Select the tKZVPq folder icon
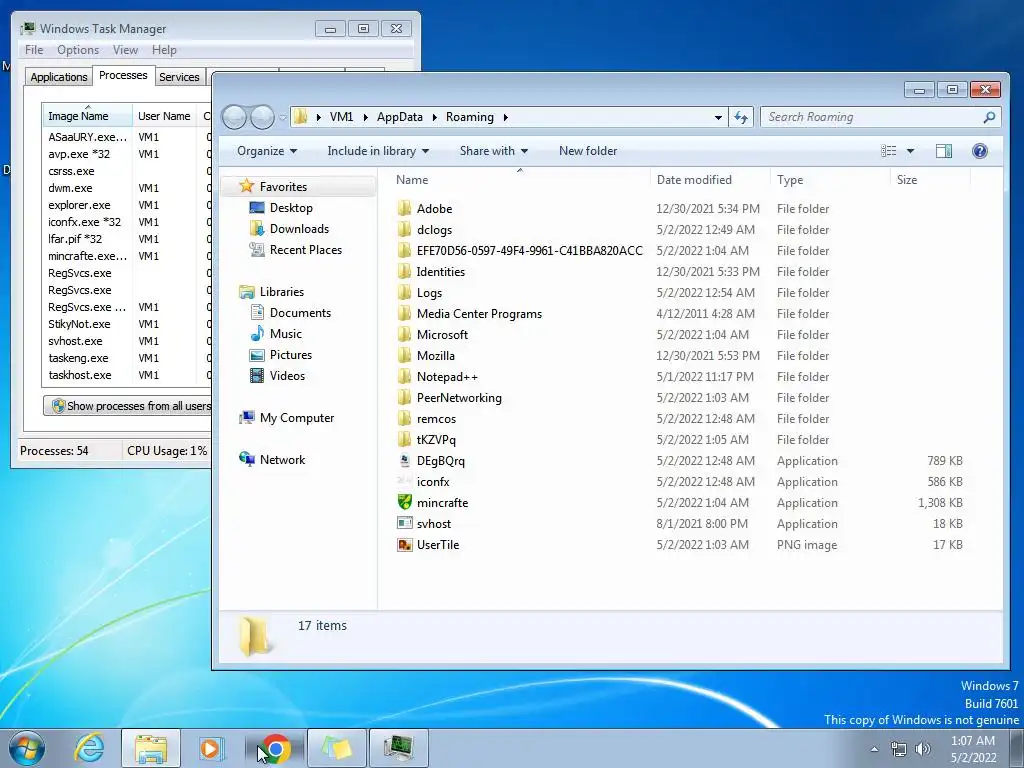Screen dimensions: 1024x768 [x=405, y=440]
